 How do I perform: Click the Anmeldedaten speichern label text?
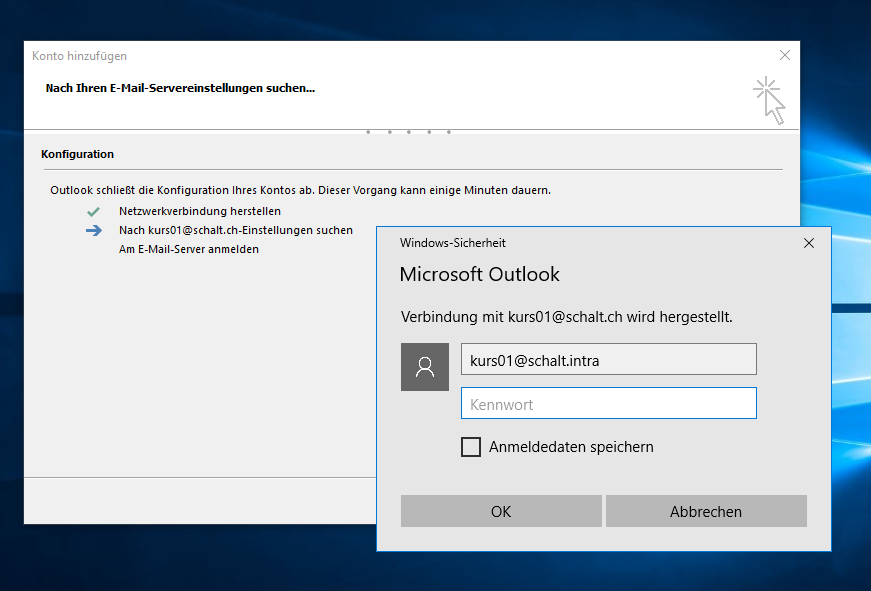click(571, 447)
